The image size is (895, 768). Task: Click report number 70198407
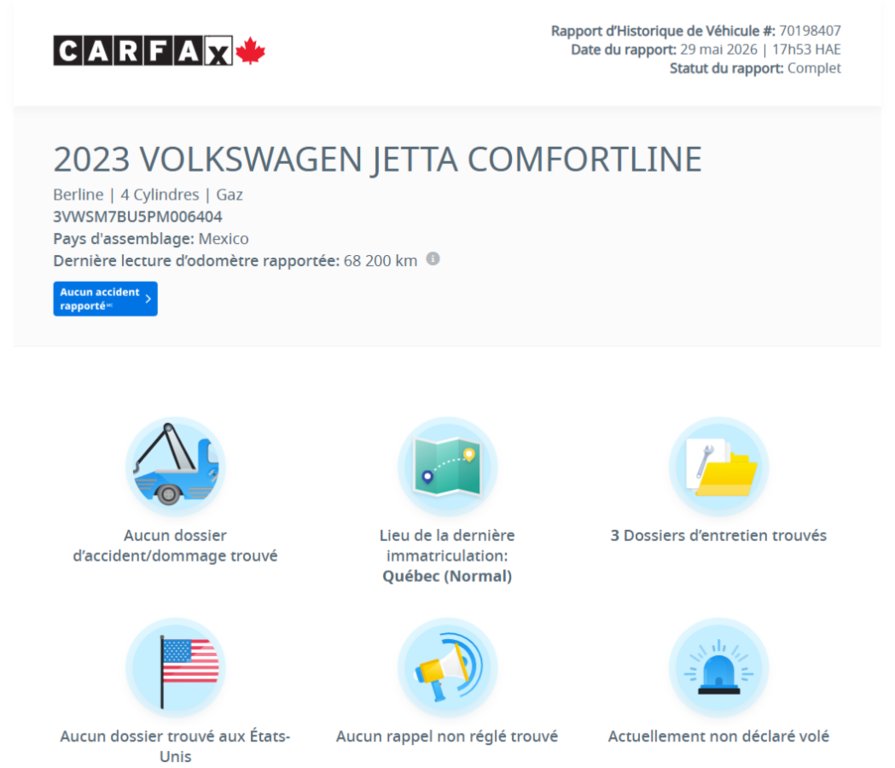810,31
